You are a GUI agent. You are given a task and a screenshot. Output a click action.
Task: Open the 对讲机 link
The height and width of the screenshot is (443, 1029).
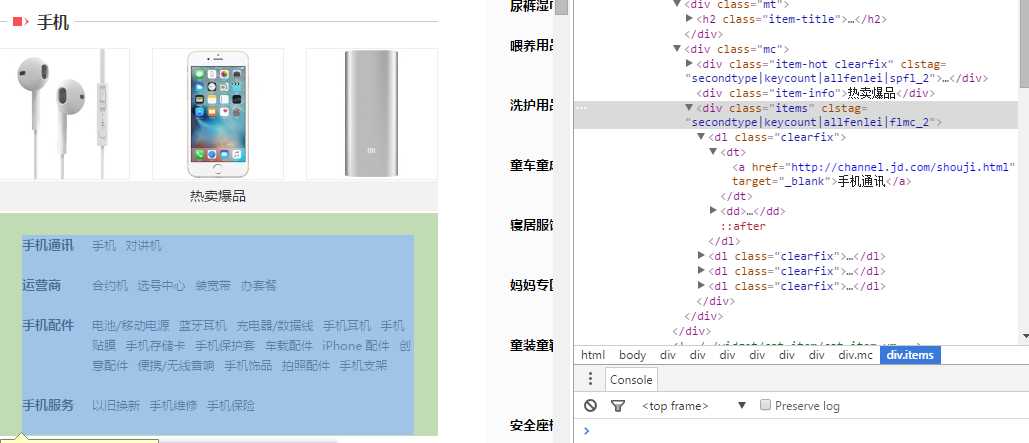pos(143,246)
